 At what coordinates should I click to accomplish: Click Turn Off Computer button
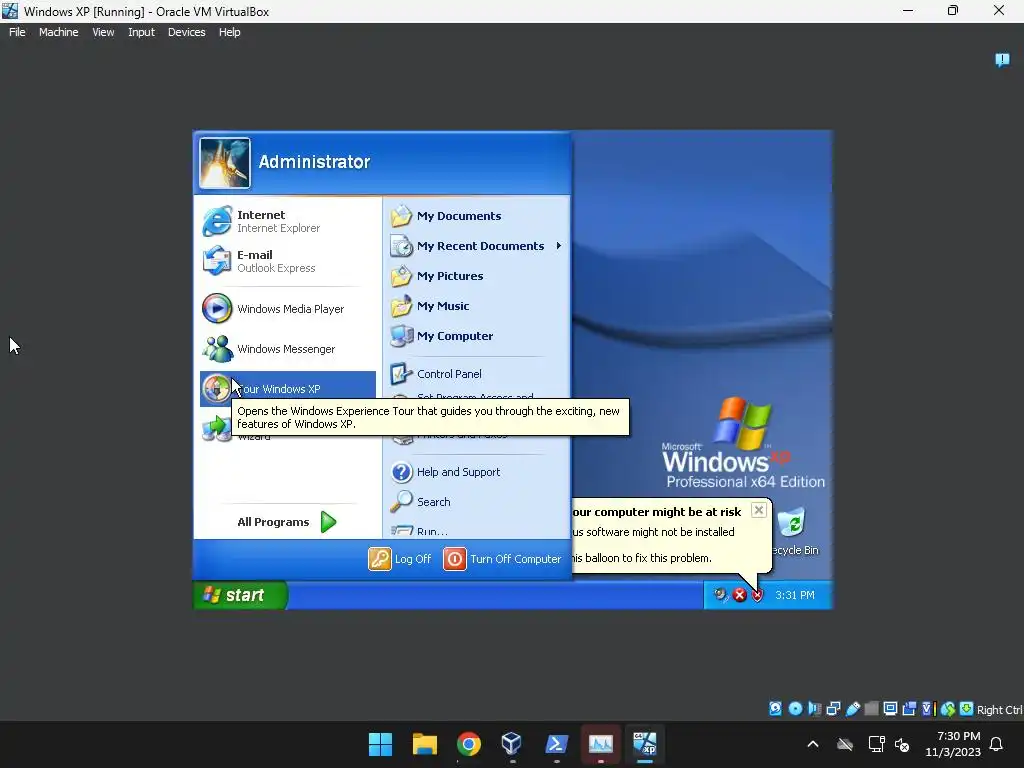502,559
